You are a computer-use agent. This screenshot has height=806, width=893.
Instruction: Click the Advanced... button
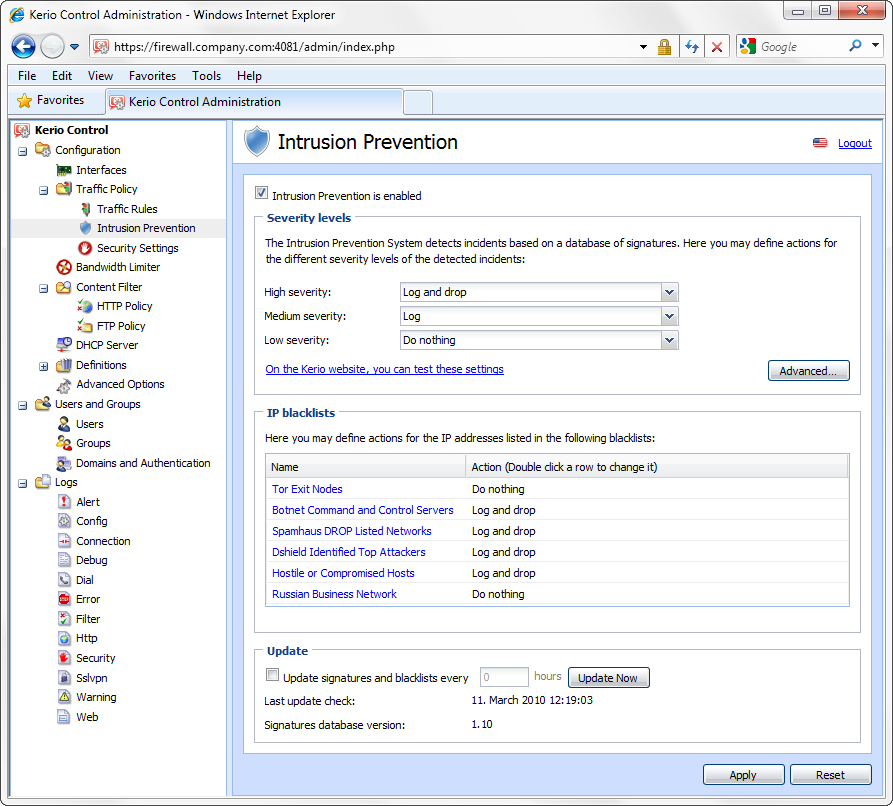pos(808,371)
